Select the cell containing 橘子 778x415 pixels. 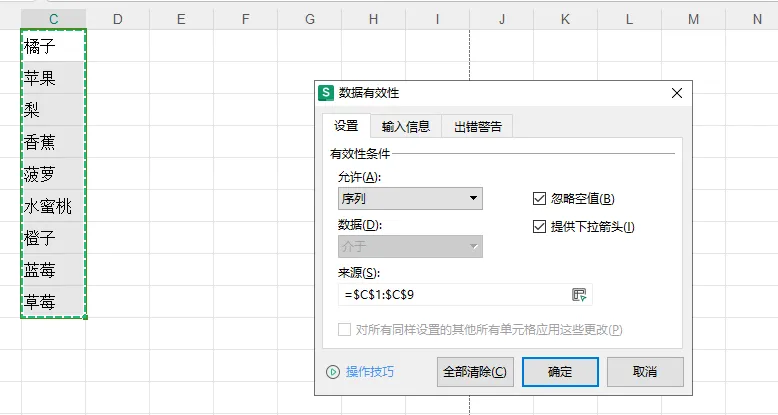tap(54, 46)
